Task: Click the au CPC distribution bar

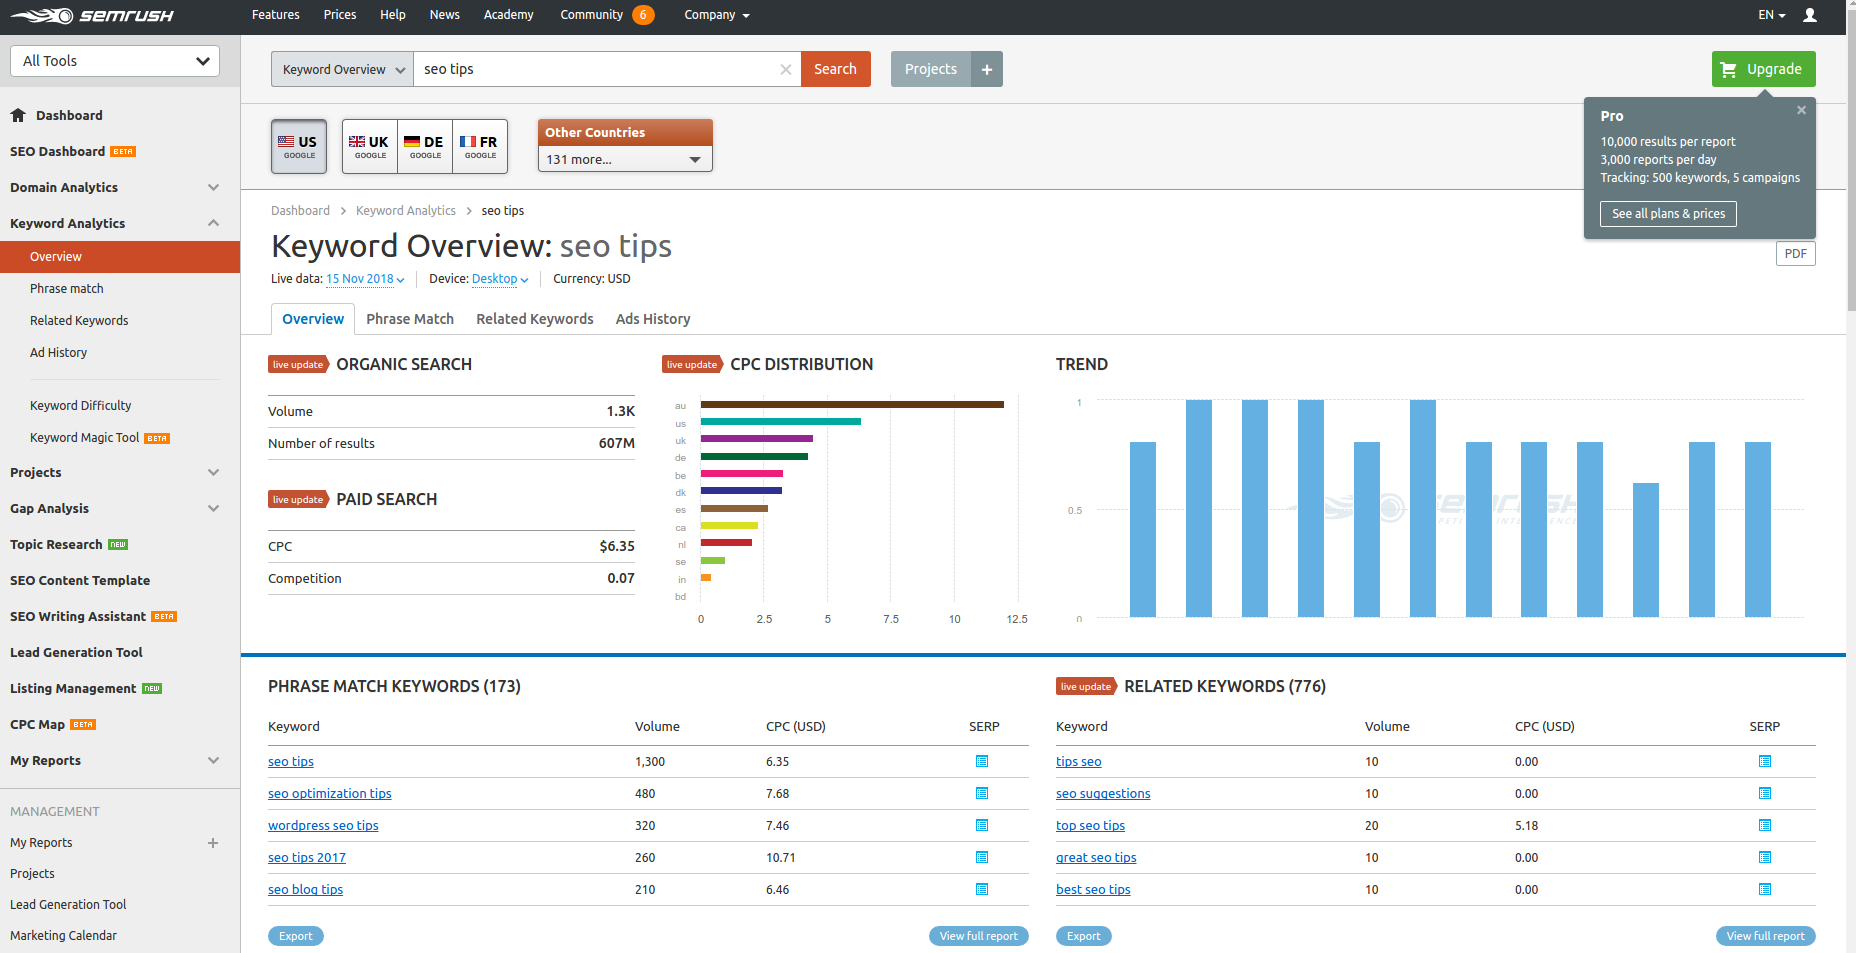Action: tap(852, 405)
